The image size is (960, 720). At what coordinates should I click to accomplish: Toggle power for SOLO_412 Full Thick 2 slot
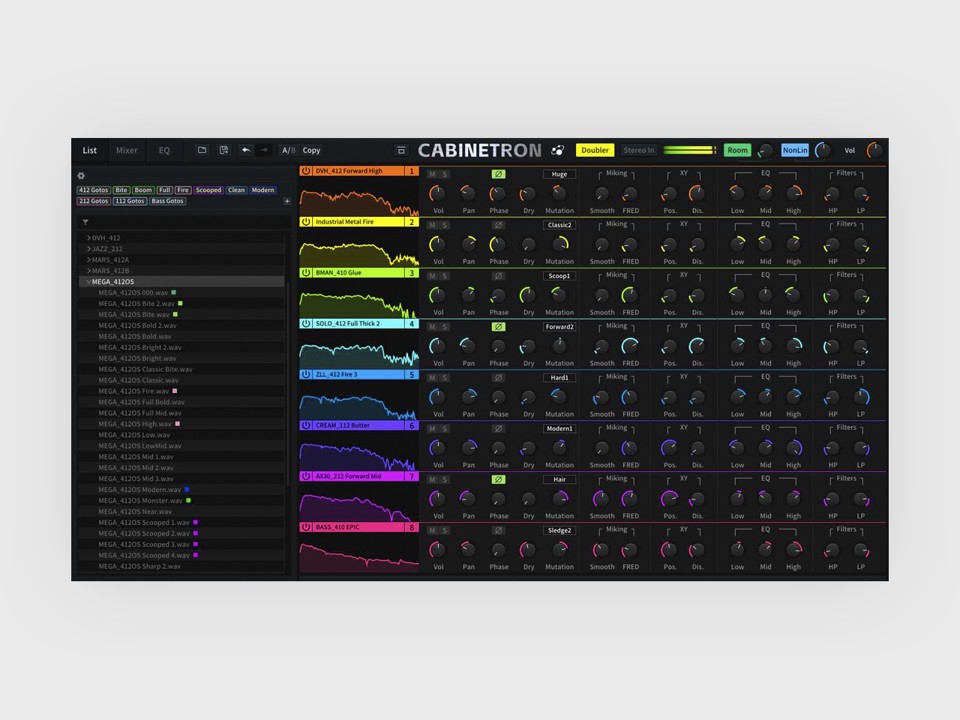pyautogui.click(x=306, y=323)
